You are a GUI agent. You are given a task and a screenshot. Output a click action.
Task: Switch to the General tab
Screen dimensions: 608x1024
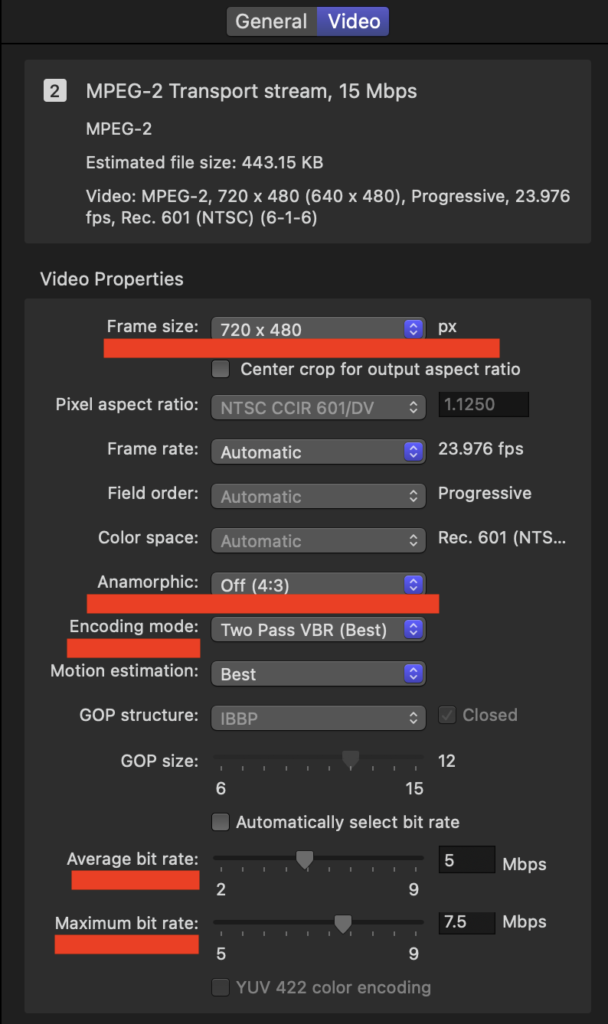point(271,21)
